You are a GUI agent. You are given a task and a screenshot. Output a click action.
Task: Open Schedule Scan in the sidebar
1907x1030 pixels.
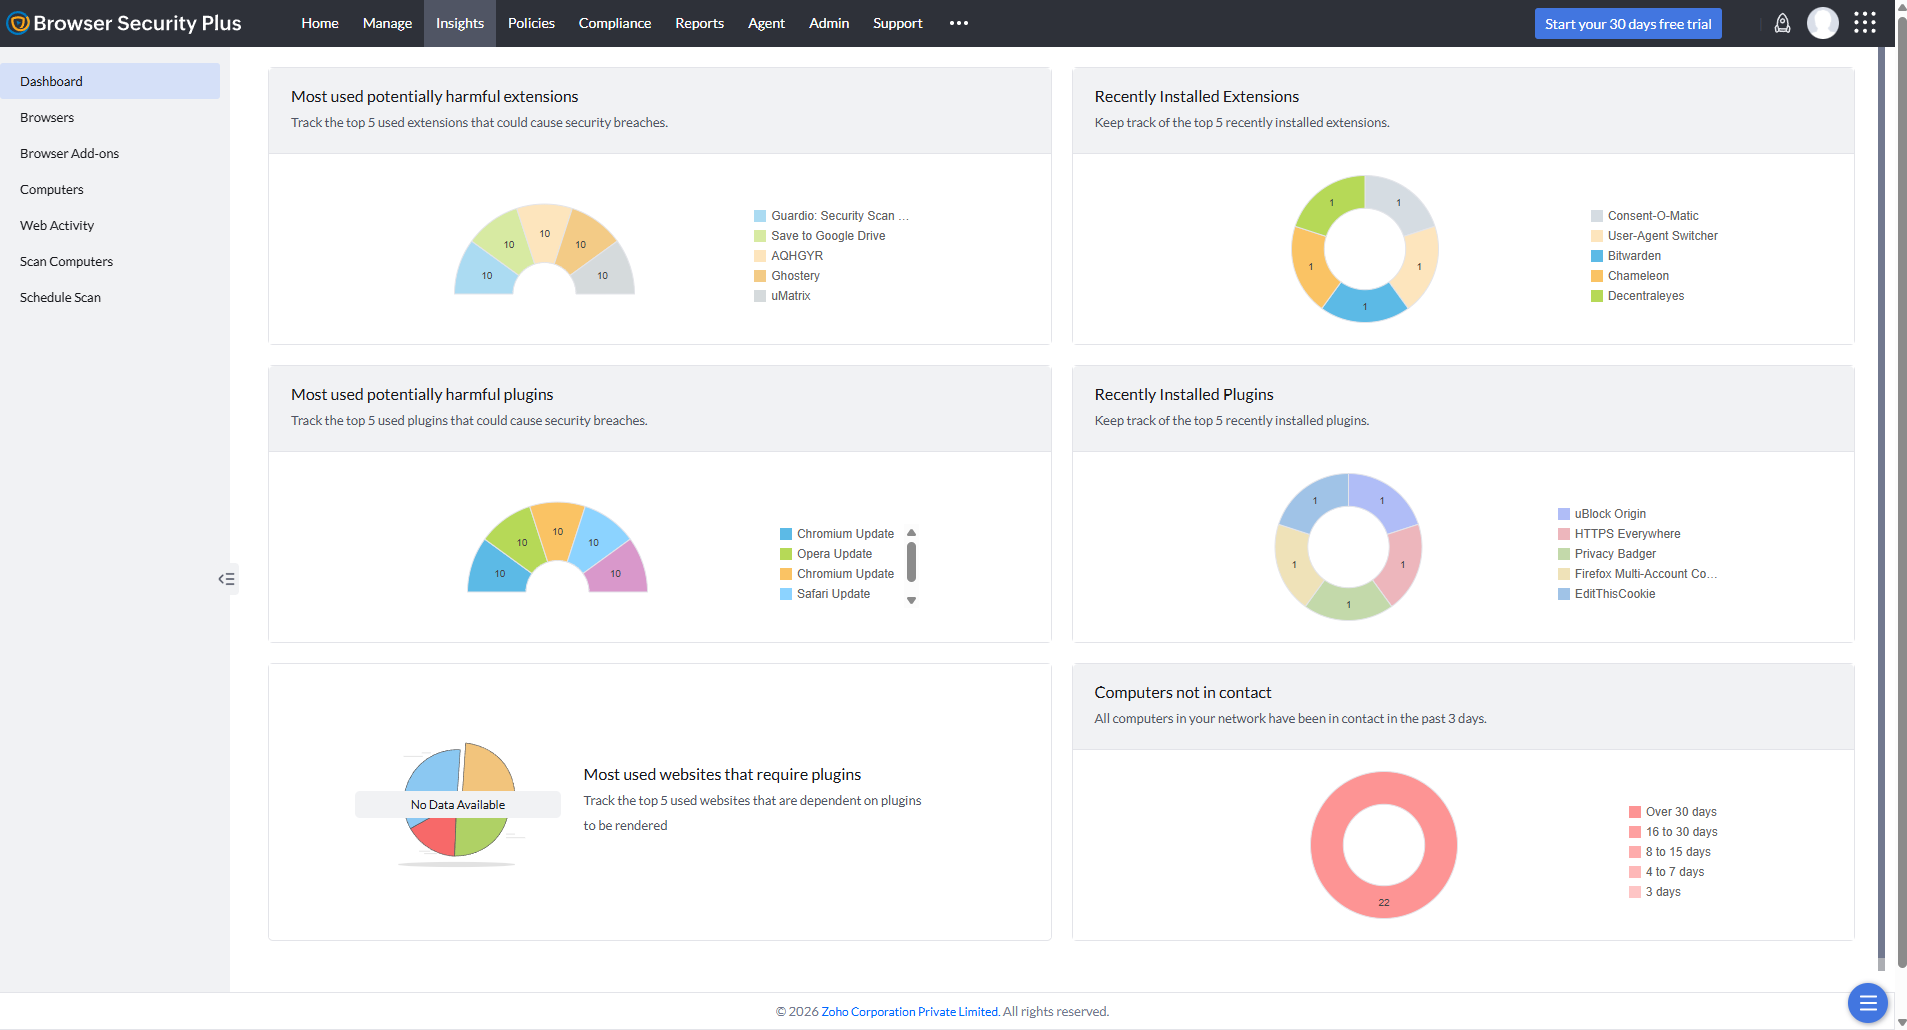tap(110, 297)
